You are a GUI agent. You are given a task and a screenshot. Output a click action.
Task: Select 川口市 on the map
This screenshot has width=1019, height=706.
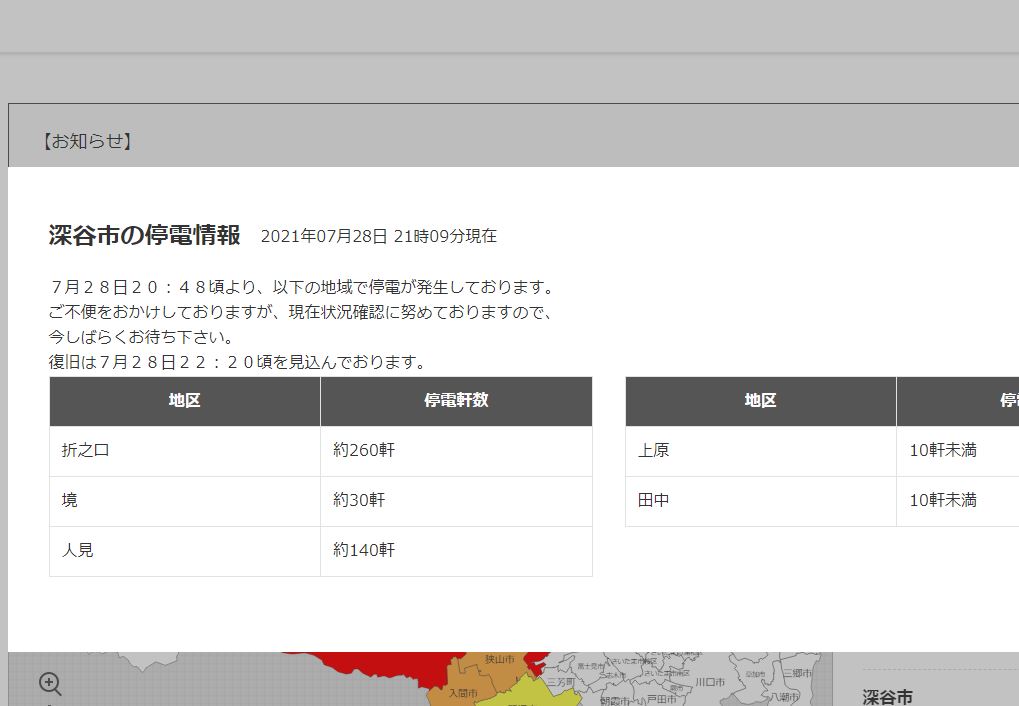(710, 682)
